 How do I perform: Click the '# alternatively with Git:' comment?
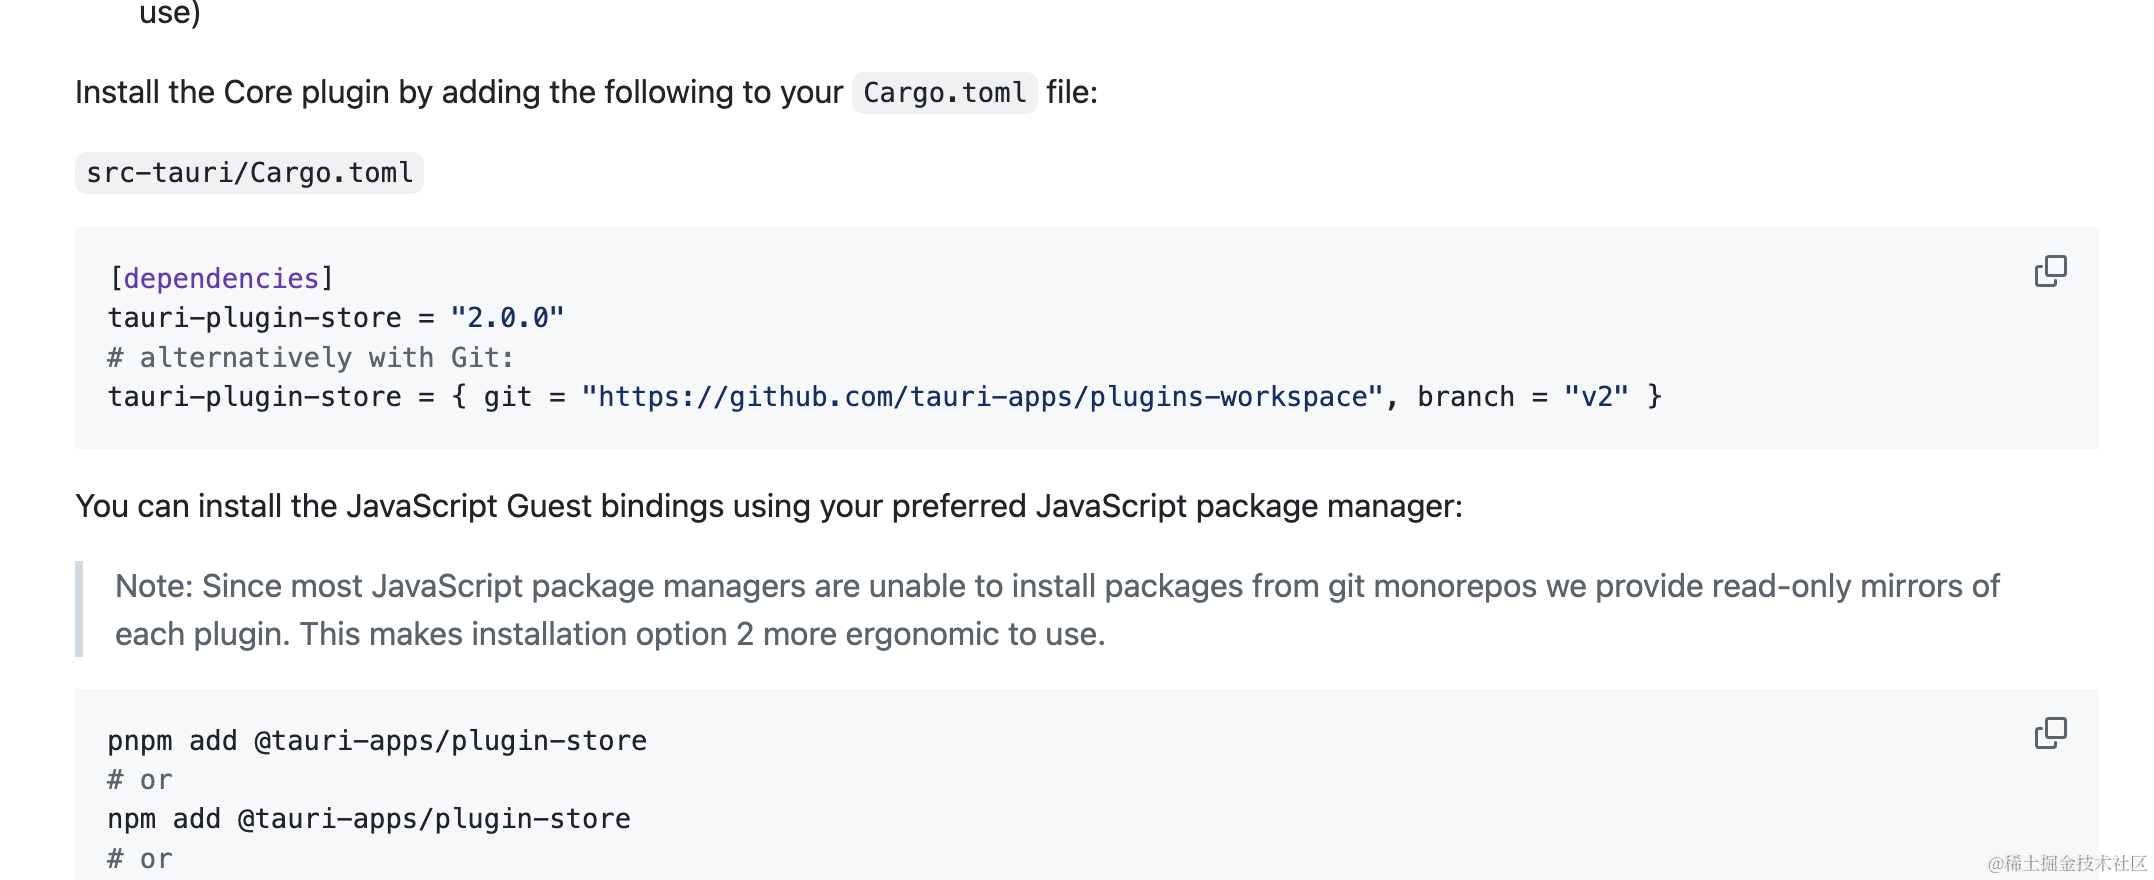tap(310, 358)
